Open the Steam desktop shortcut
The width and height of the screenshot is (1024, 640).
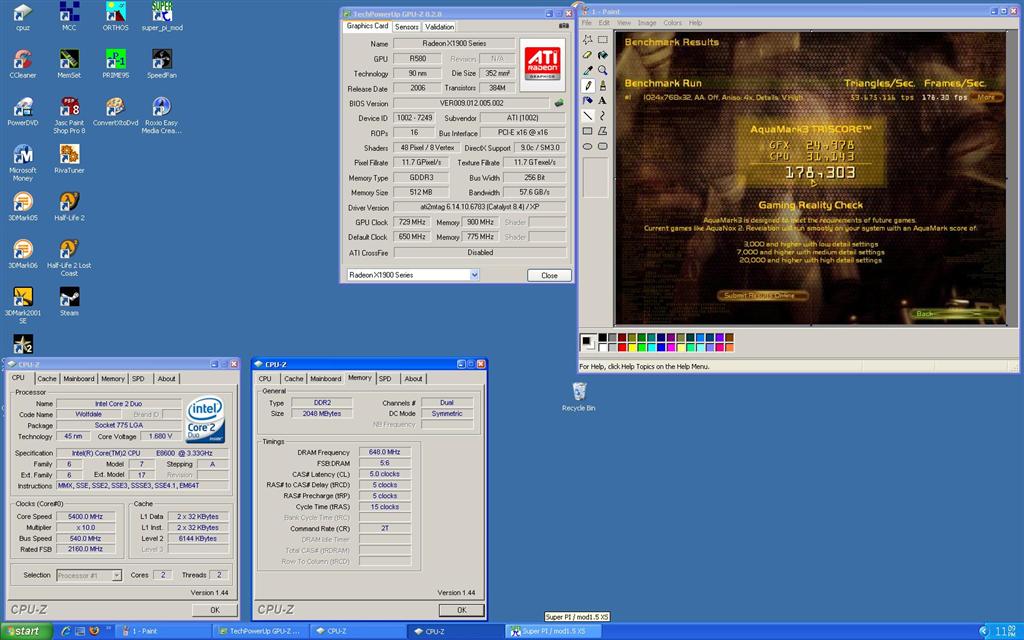[x=69, y=302]
